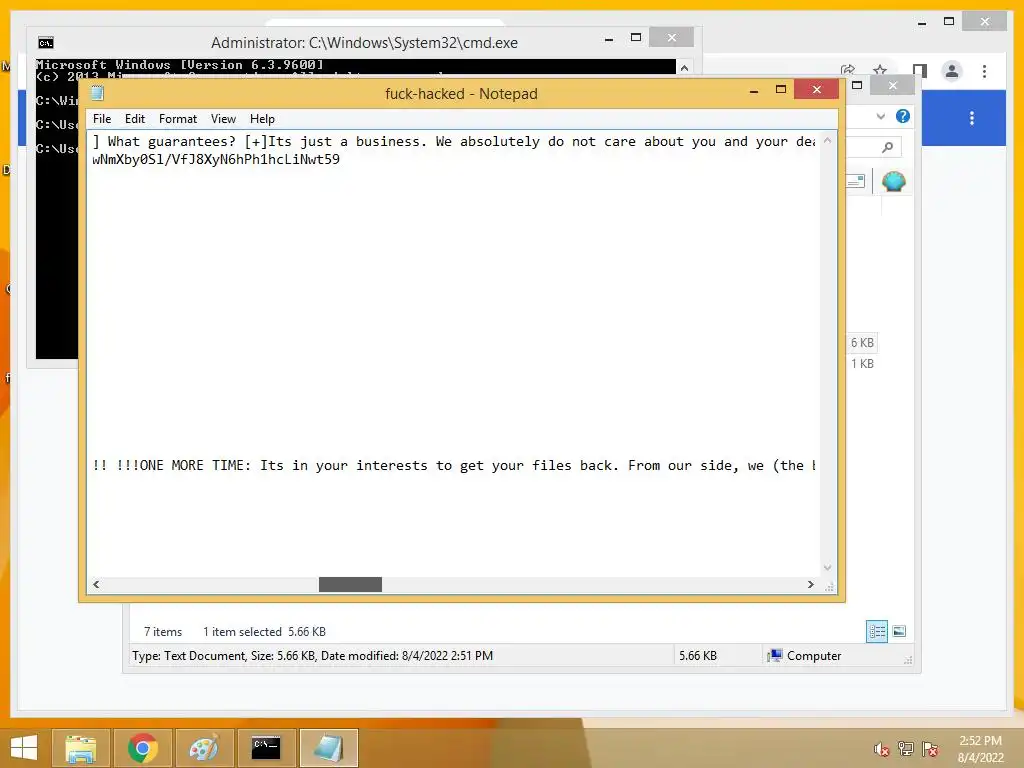Click "1 item selected 5.66 KB" status text
Screen dimensions: 1024x768
click(264, 632)
